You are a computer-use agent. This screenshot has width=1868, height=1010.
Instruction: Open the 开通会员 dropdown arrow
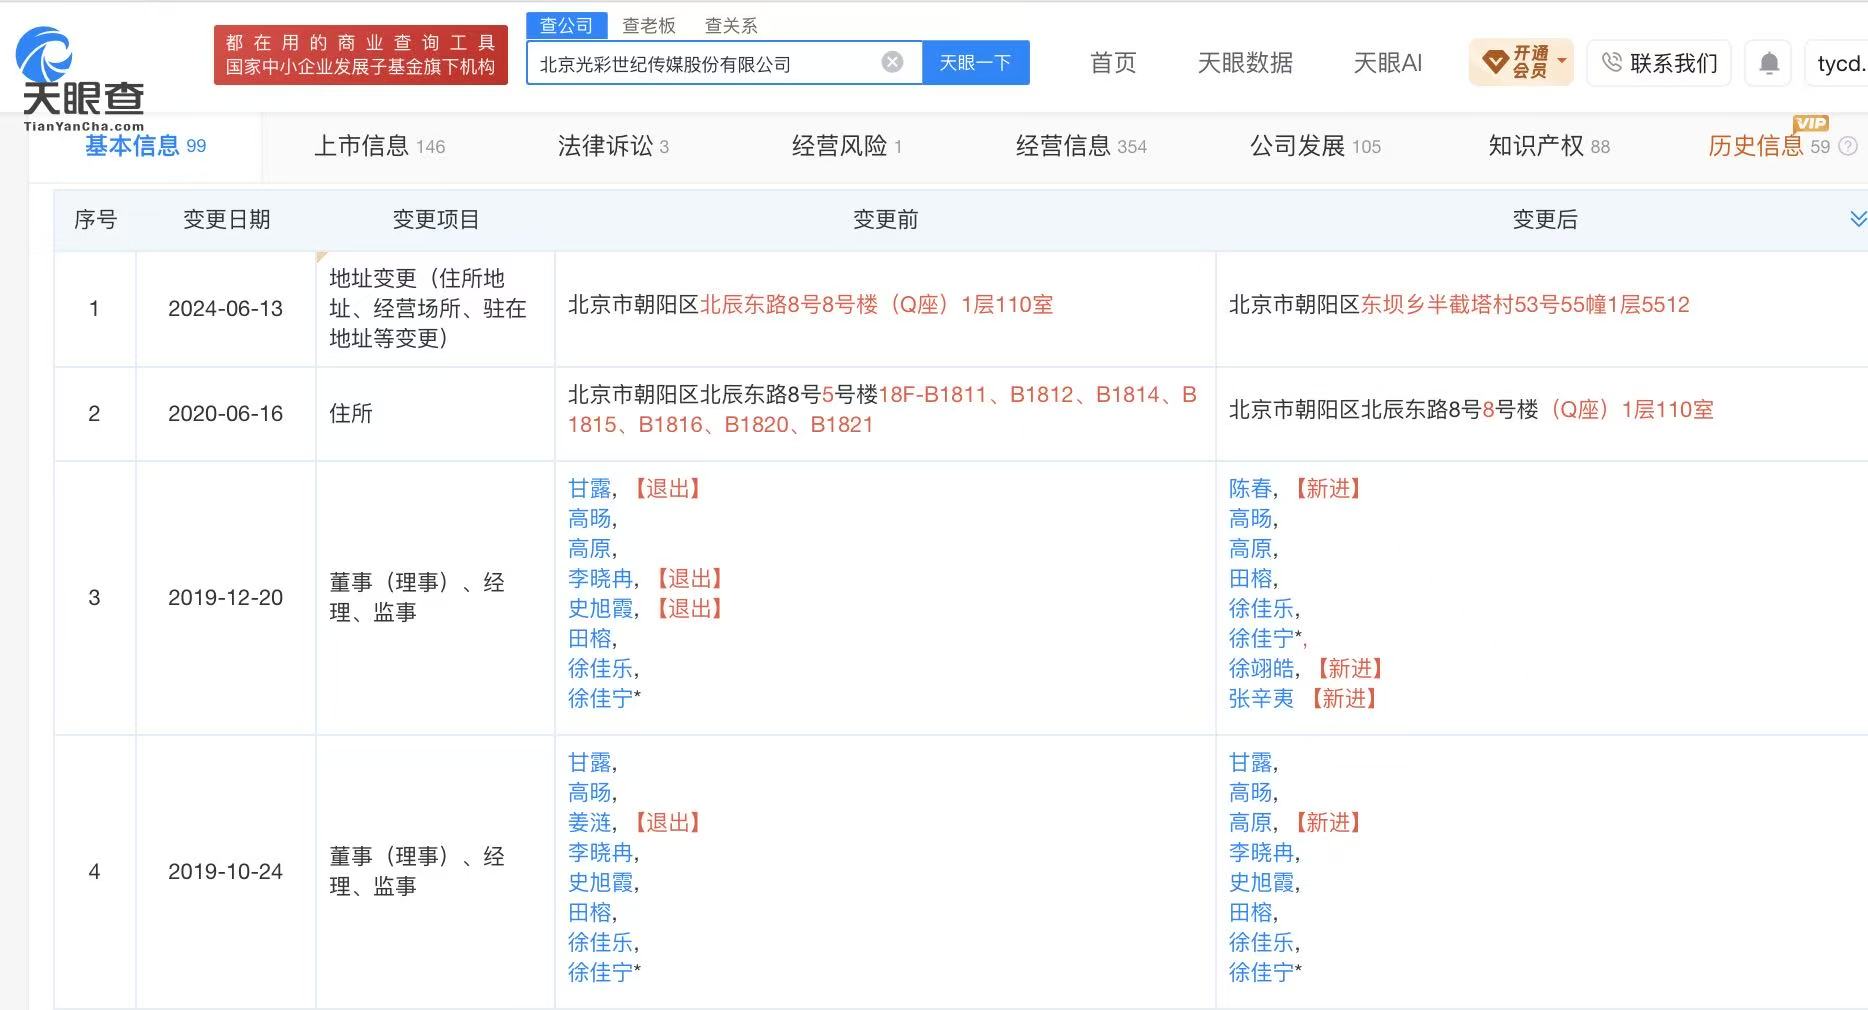1562,61
